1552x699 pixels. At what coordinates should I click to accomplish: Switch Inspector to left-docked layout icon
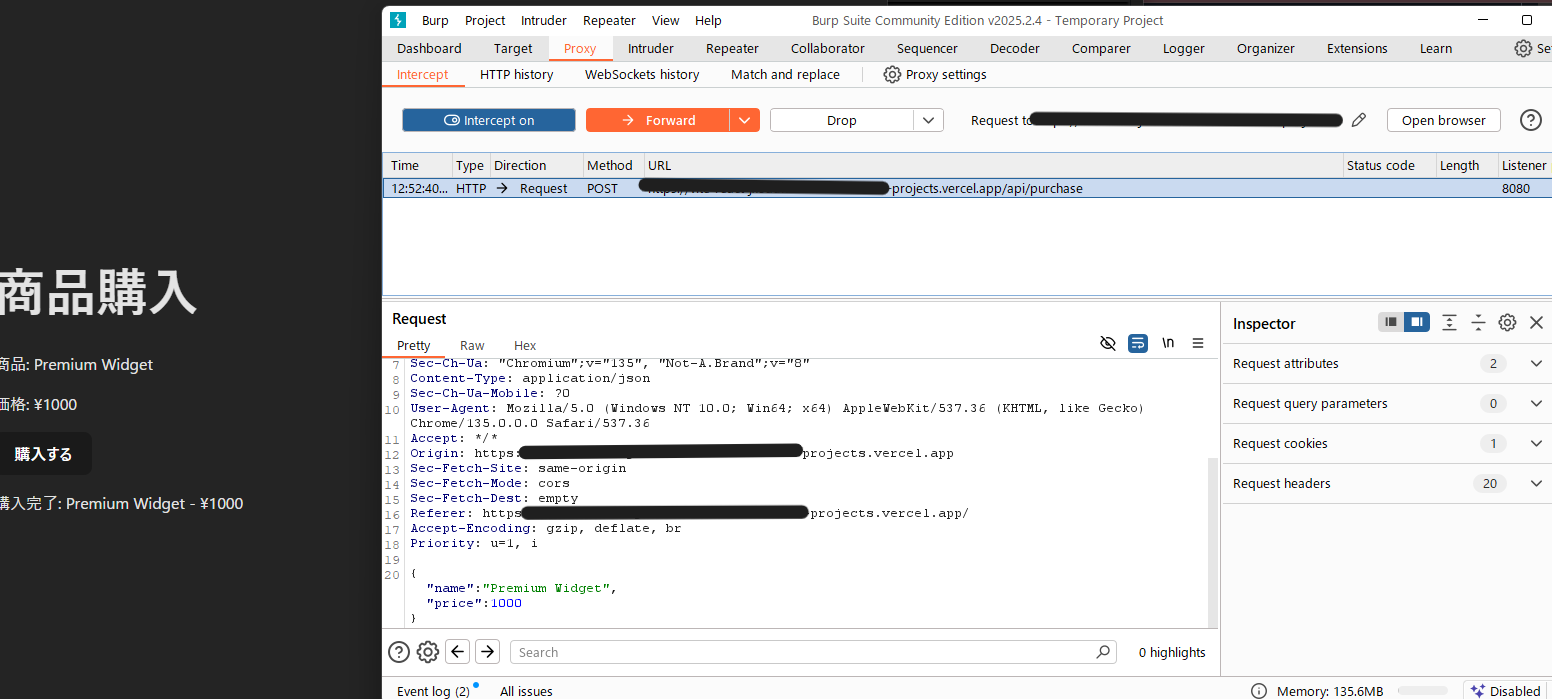click(1391, 322)
